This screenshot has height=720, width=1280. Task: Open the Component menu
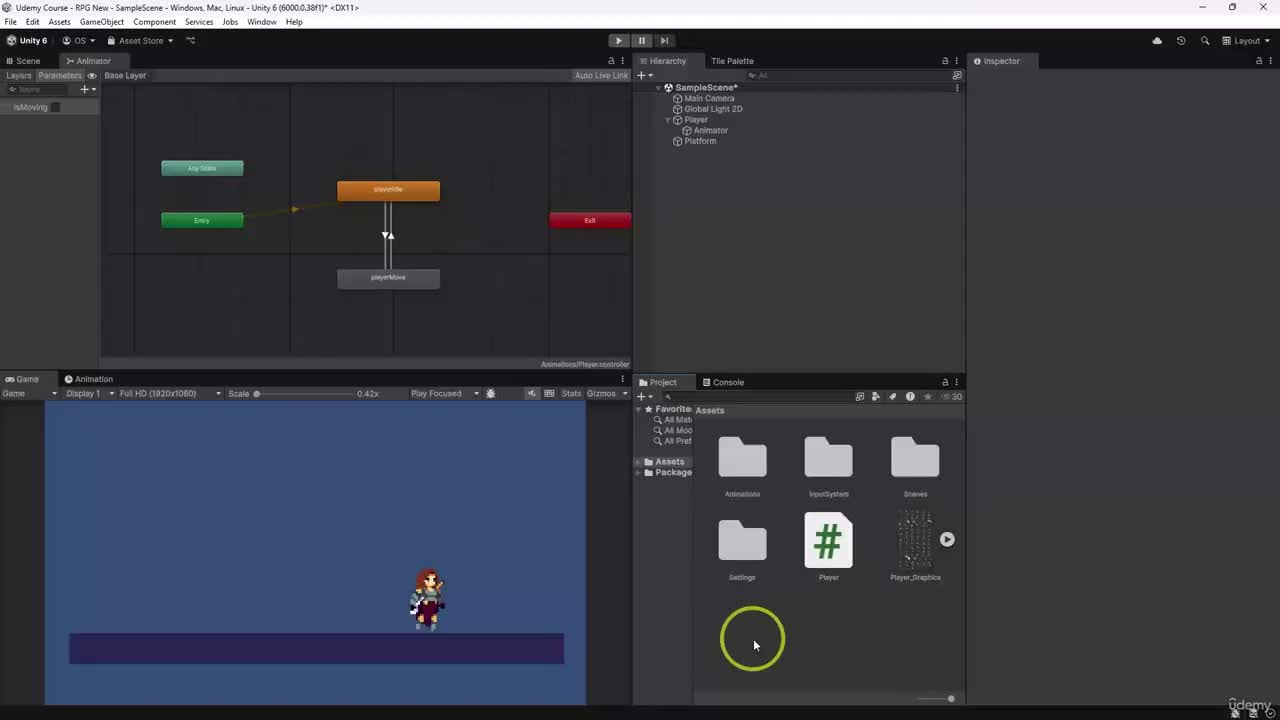point(154,22)
